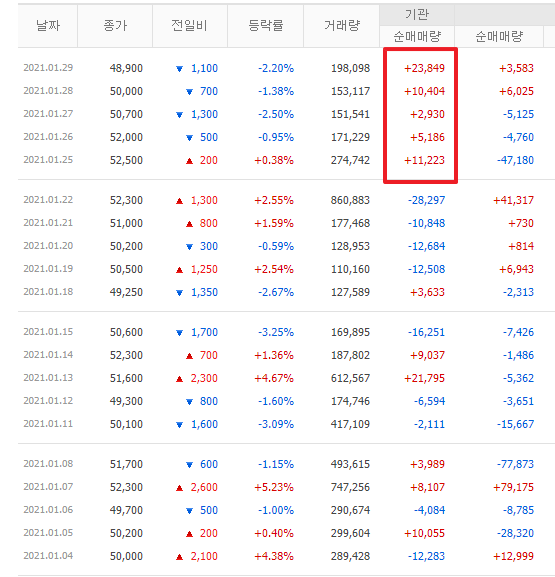Select the date 2021.01.29
Viewport: 555px width, 577px height.
pos(48,68)
